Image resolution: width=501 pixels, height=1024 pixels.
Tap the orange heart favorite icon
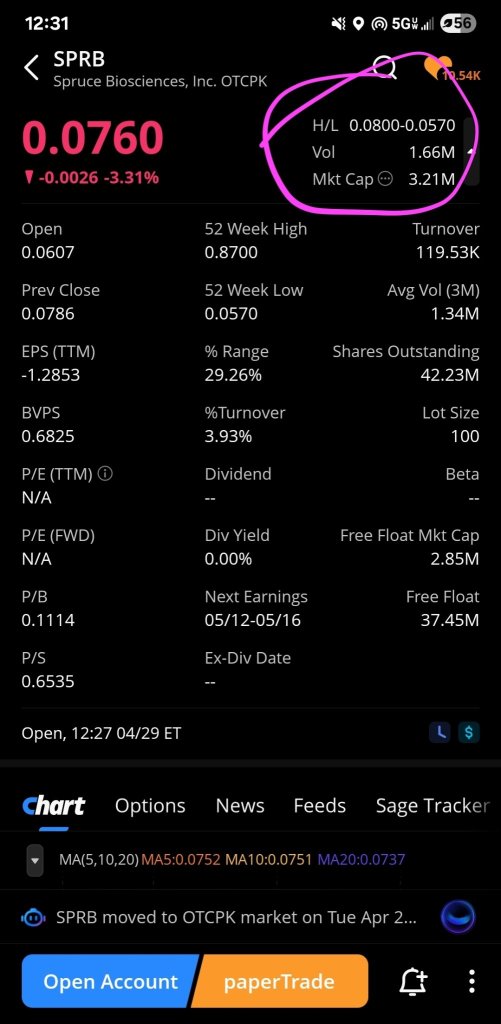(436, 68)
